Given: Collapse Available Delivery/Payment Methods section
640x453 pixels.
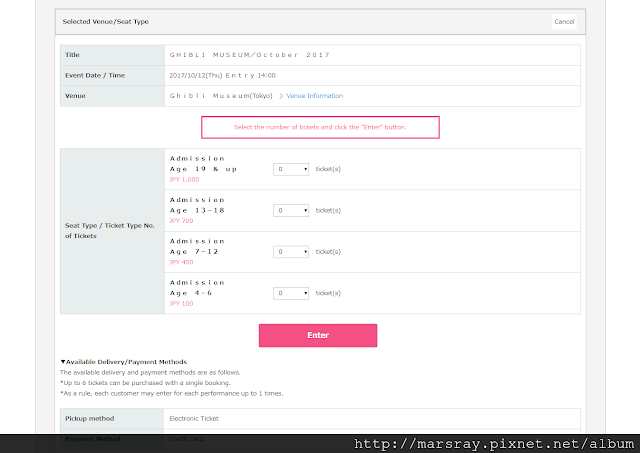Looking at the screenshot, I should click(x=124, y=362).
